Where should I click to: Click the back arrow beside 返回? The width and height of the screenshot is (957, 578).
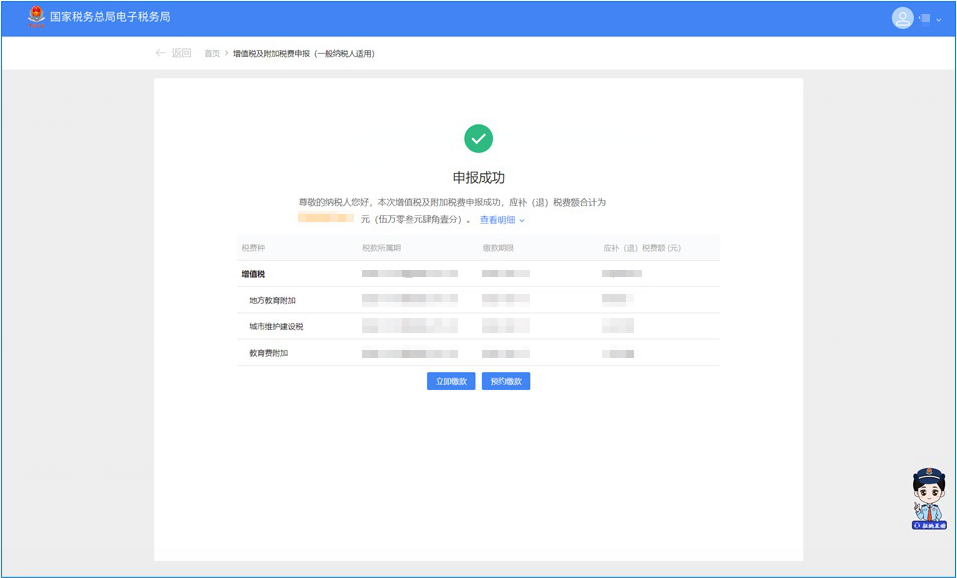(160, 53)
